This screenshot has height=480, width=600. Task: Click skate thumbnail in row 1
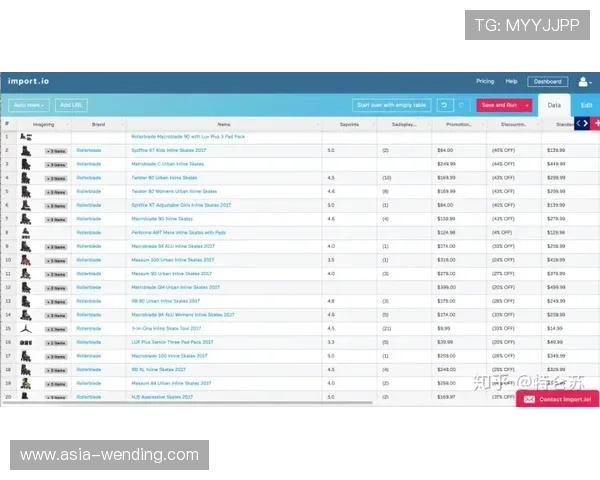click(x=26, y=137)
